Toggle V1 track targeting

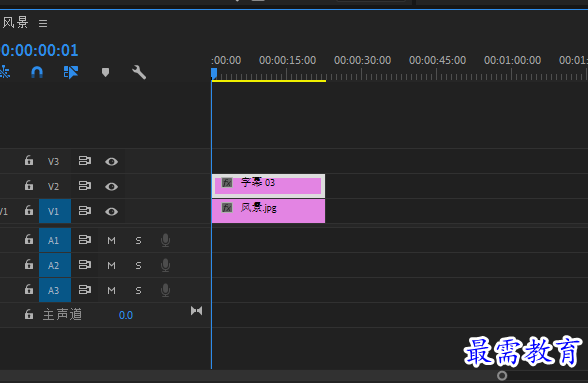(x=55, y=212)
